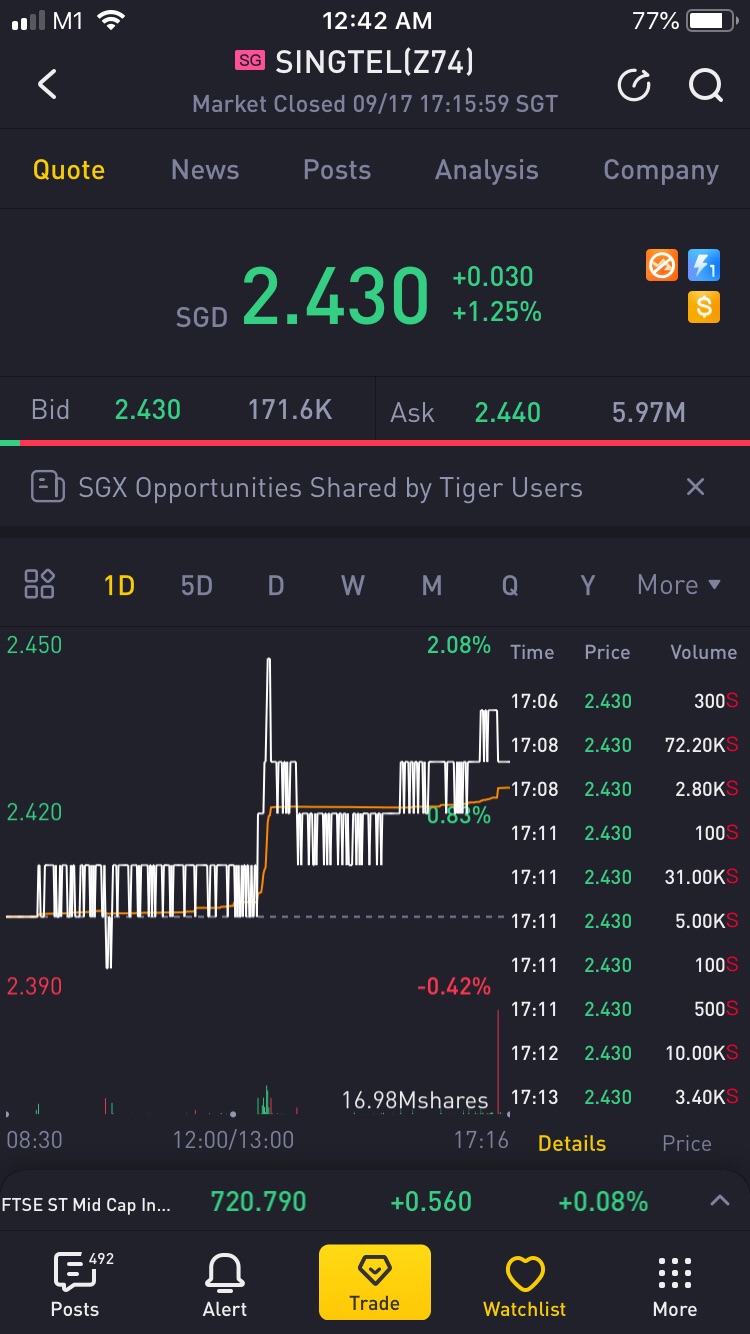Tap the large 2.430 last price
This screenshot has height=1334, width=750.
335,296
